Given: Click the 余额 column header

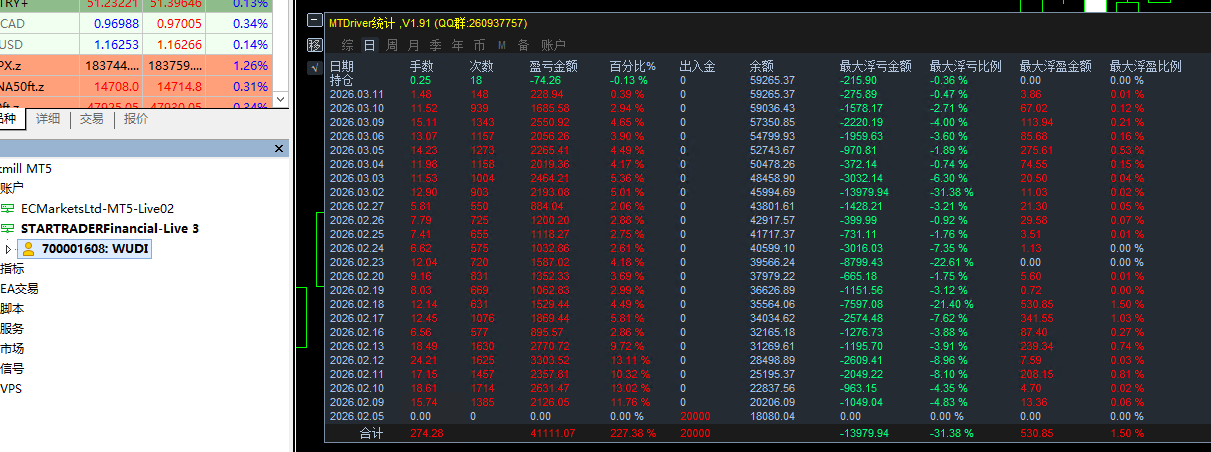Looking at the screenshot, I should click(762, 66).
